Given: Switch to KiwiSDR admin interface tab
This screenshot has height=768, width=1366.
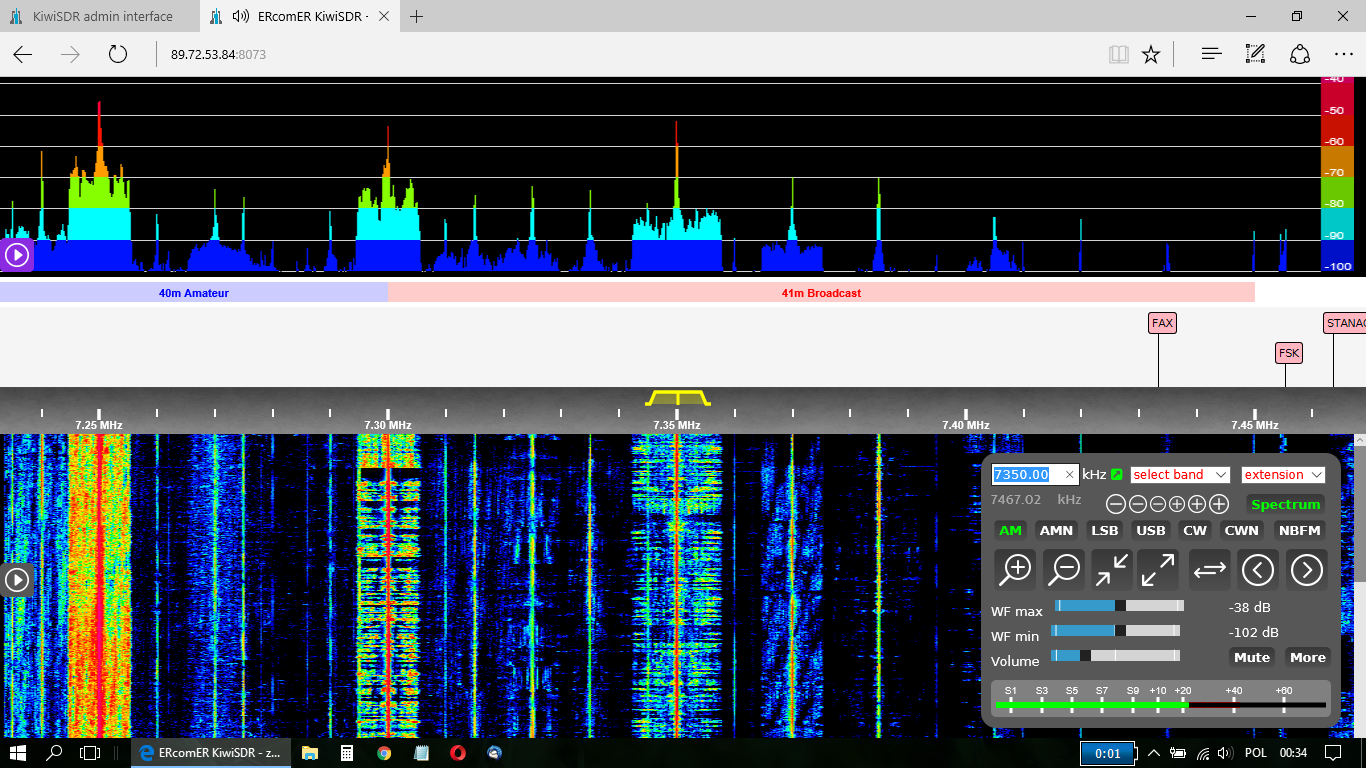Looking at the screenshot, I should (102, 16).
